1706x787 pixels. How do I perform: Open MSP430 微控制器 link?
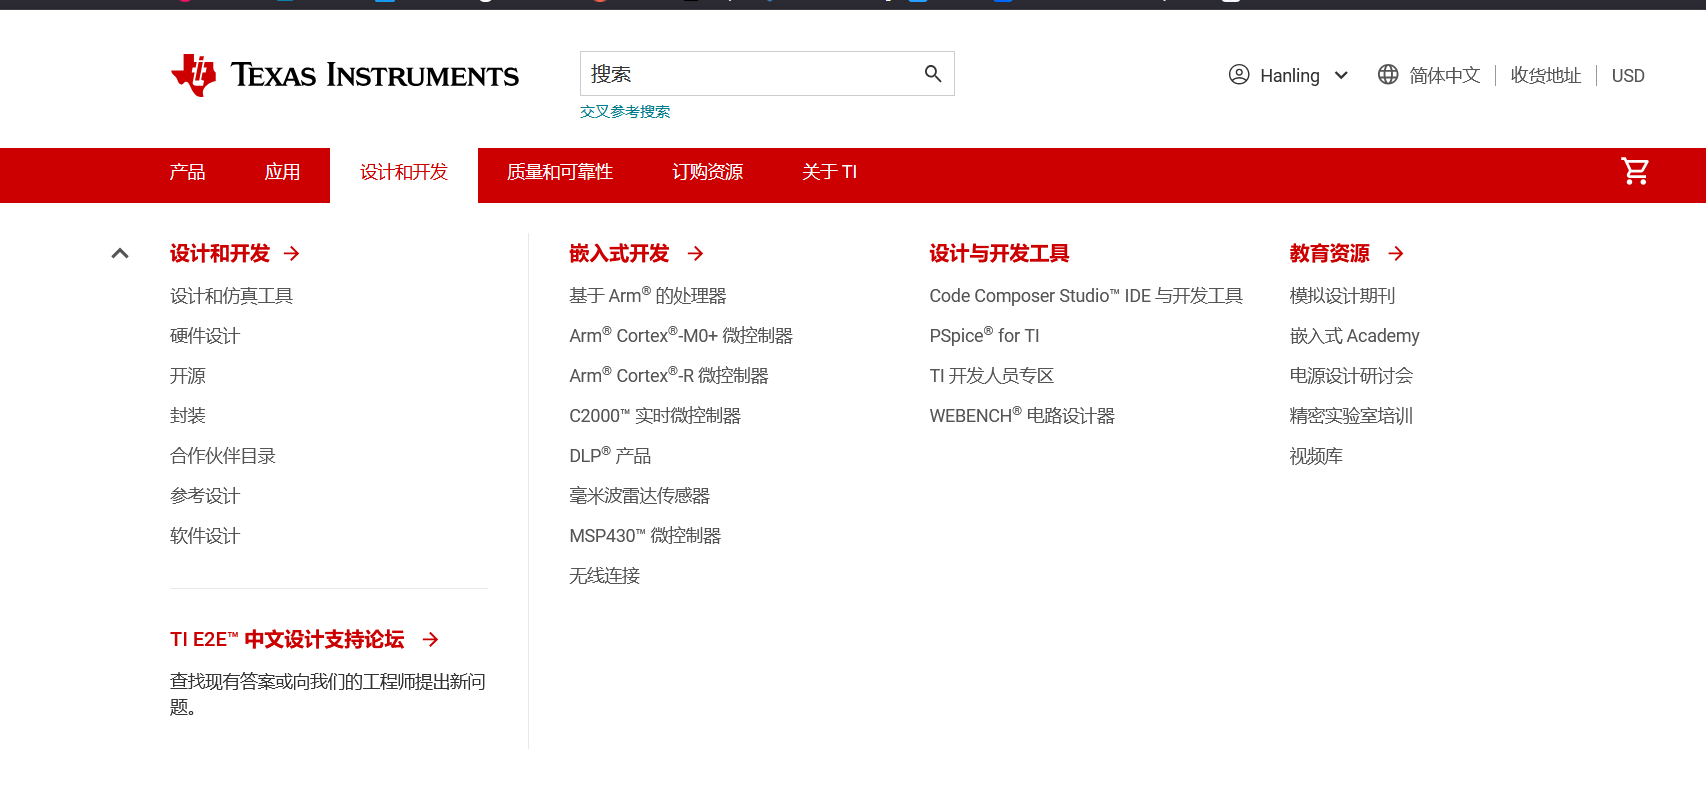tap(645, 536)
